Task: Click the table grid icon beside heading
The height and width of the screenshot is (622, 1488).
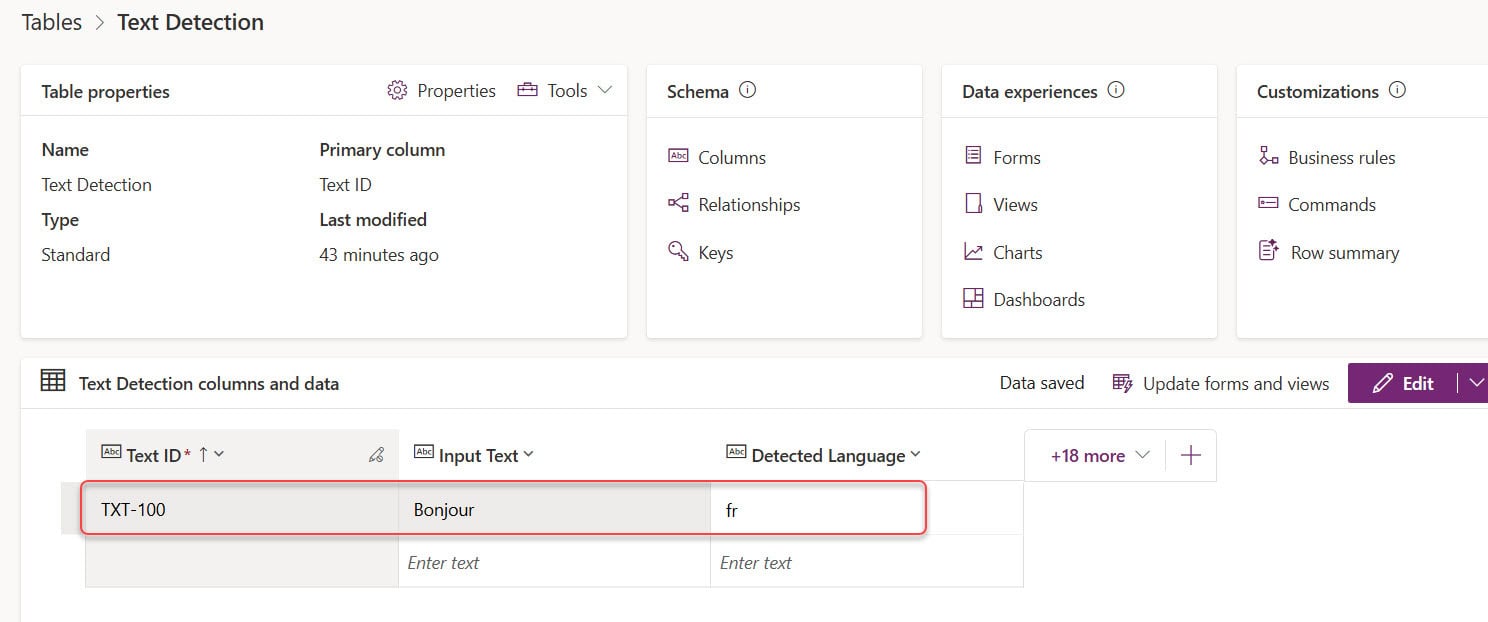Action: coord(53,381)
